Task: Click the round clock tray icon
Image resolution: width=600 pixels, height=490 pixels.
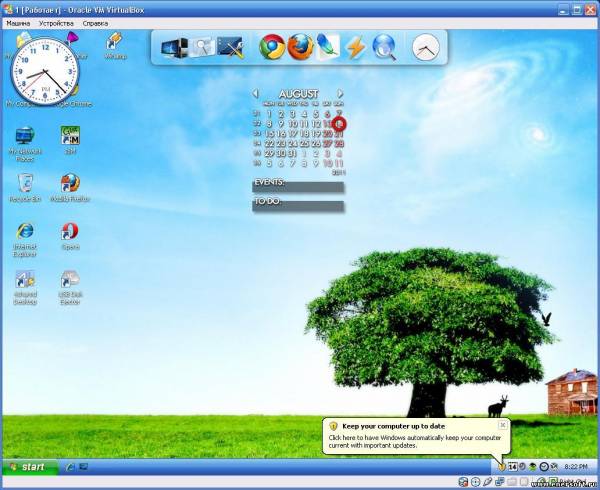Action: [544, 467]
